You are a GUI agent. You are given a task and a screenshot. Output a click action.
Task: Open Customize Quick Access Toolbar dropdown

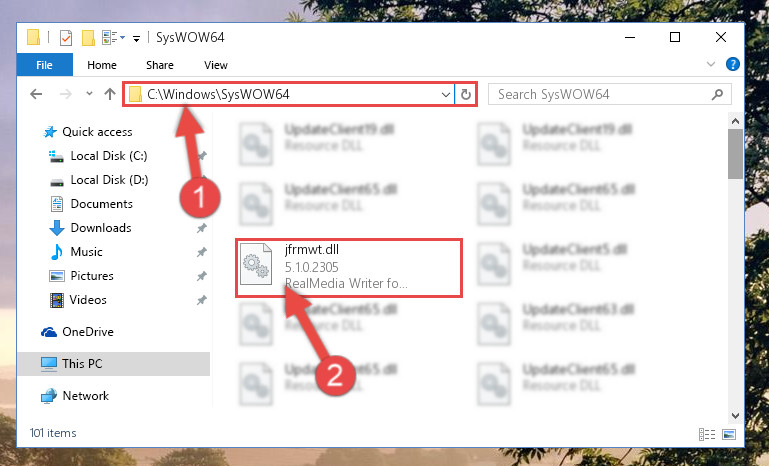point(137,38)
